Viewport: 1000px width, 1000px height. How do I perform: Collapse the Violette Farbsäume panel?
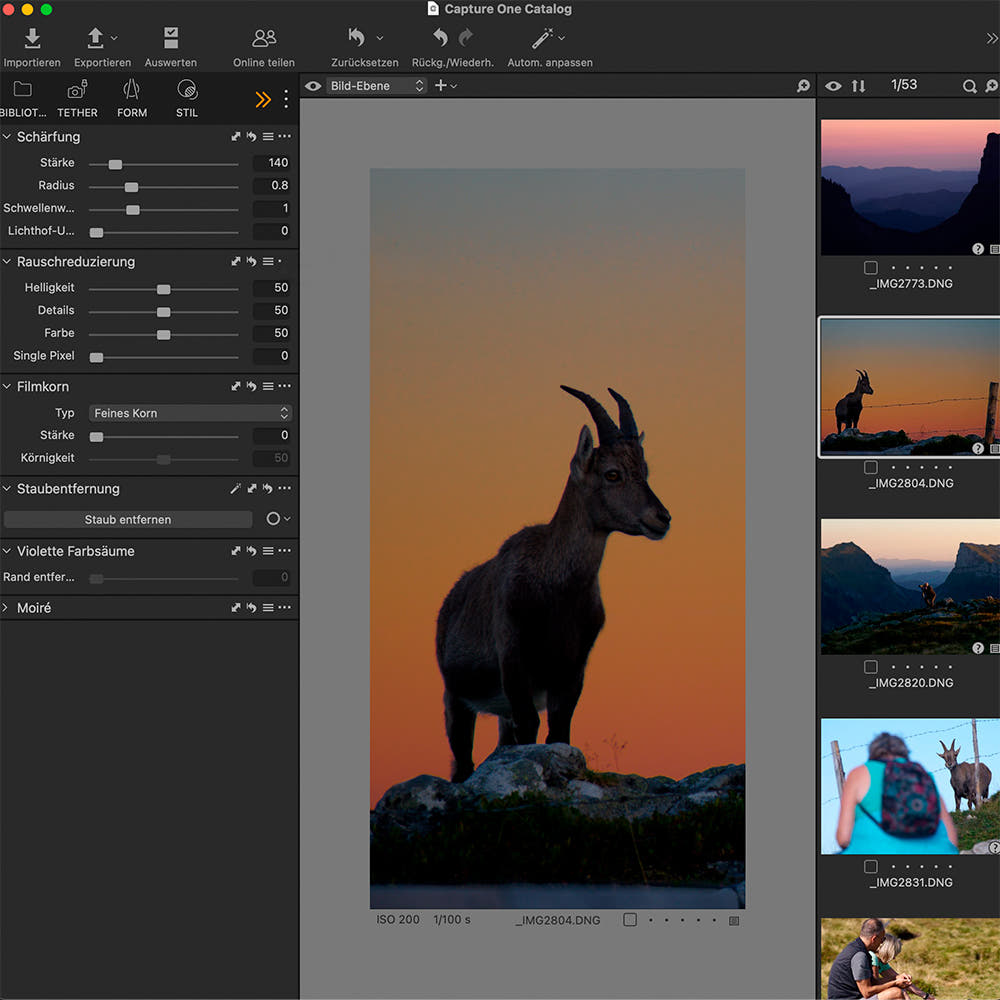click(7, 551)
